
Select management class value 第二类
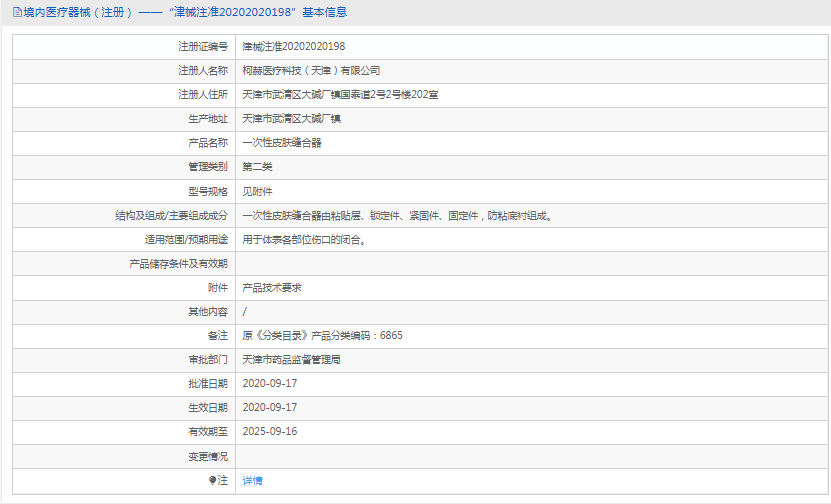coord(257,167)
